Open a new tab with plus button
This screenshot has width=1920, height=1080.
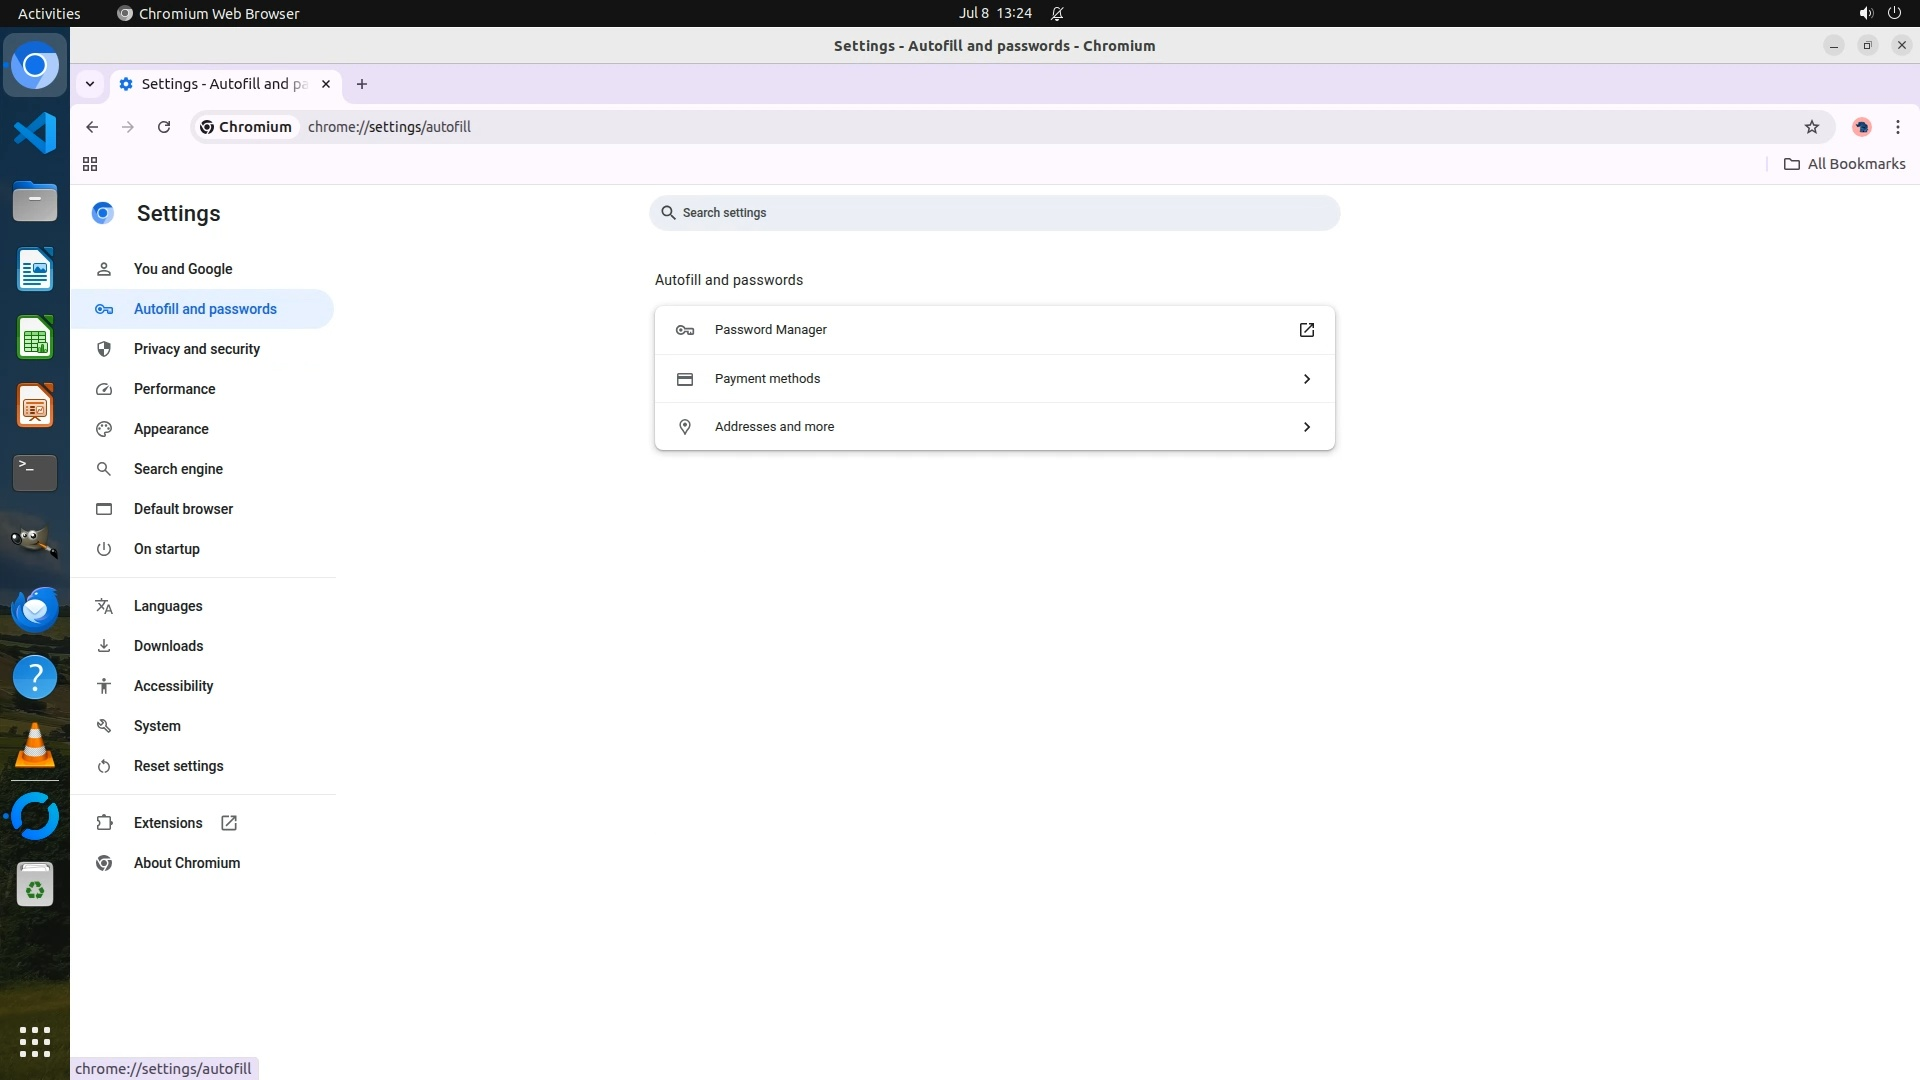[362, 84]
